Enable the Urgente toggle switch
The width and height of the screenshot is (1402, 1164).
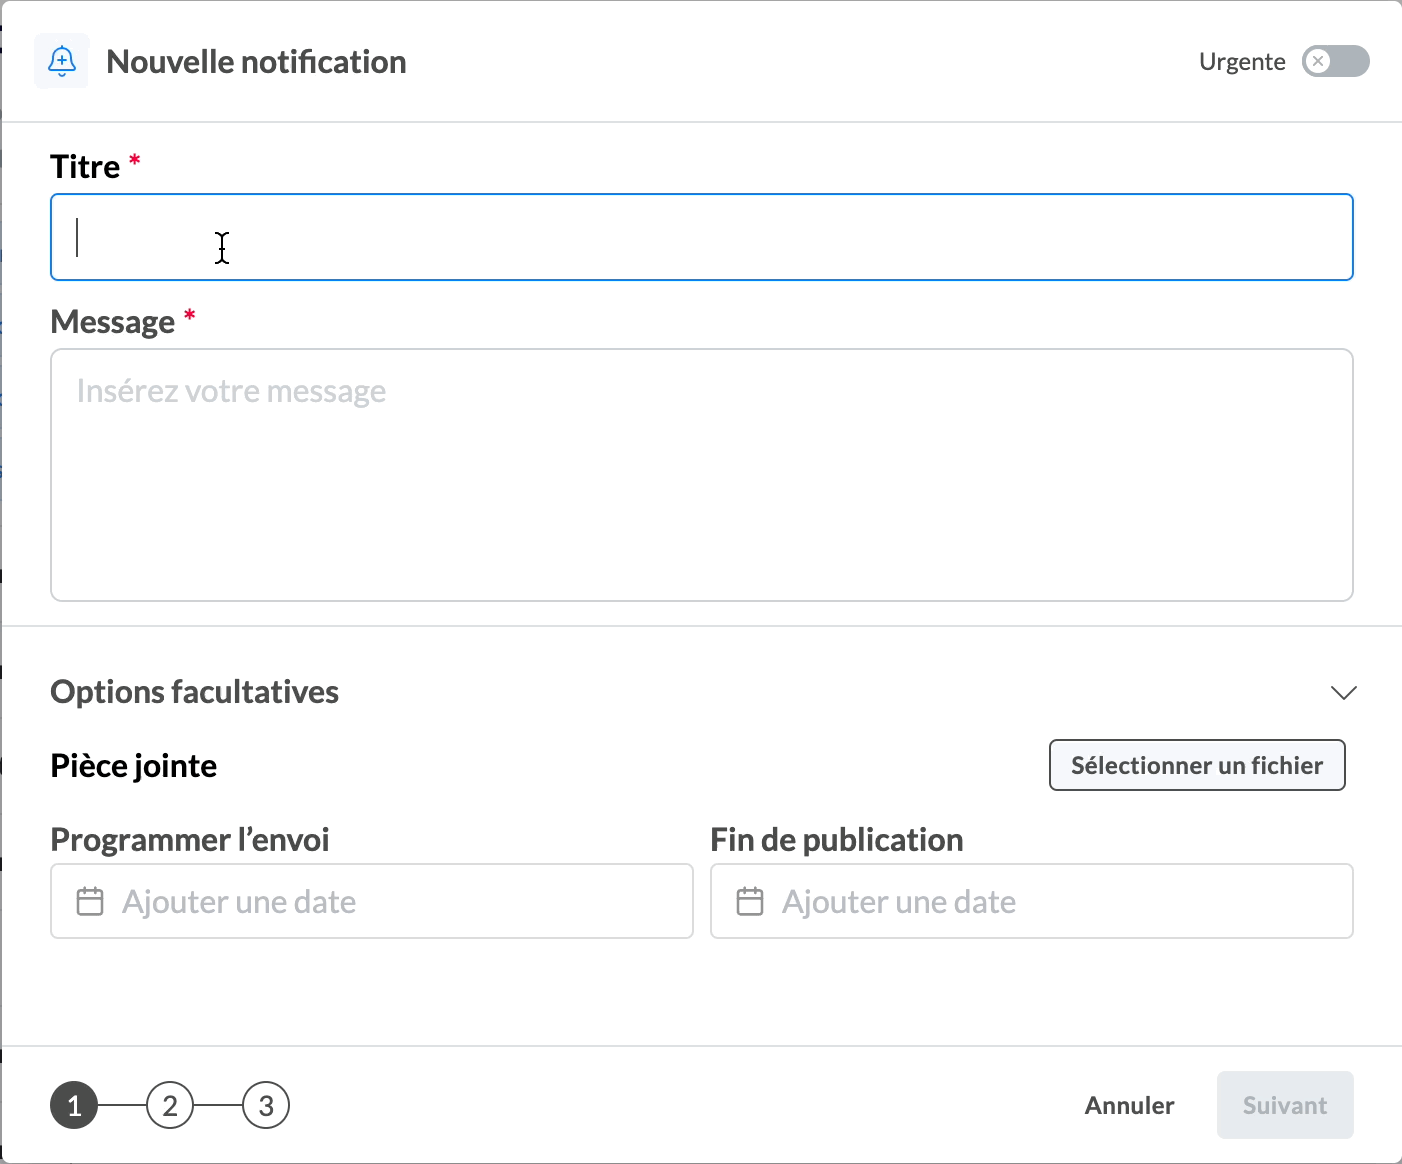tap(1335, 61)
